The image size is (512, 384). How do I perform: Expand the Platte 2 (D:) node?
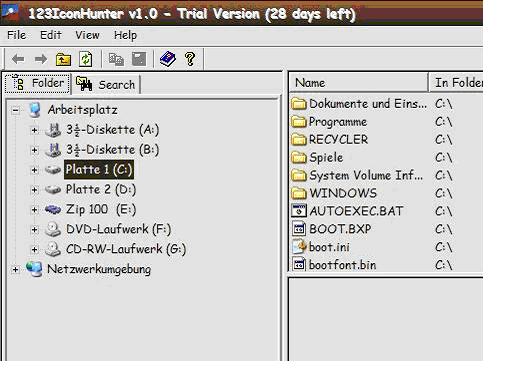tap(34, 190)
